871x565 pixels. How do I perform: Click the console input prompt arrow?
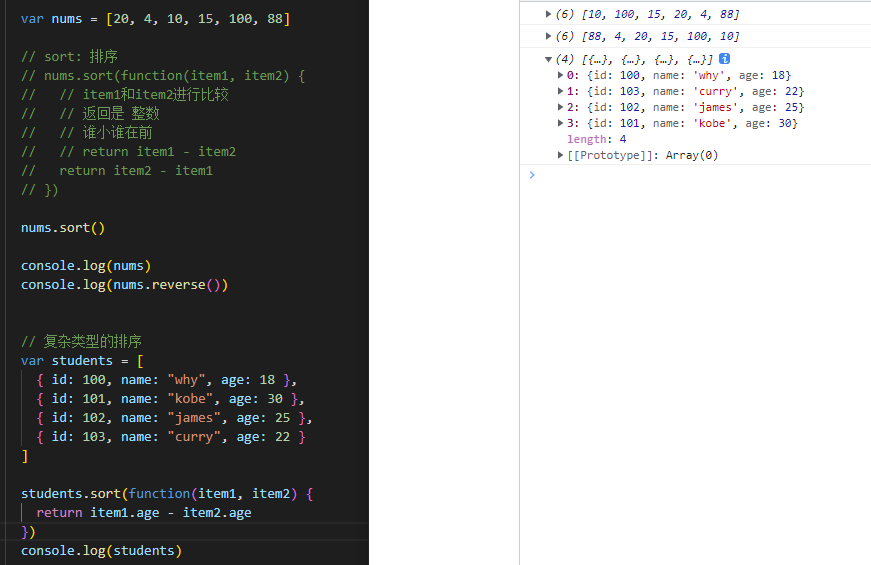[x=532, y=175]
